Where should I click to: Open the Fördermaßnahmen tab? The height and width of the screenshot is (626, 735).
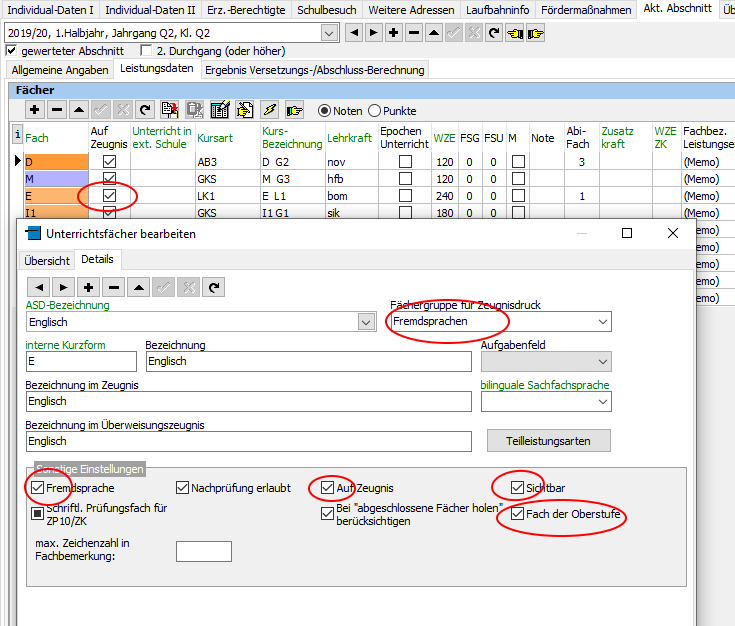[586, 10]
